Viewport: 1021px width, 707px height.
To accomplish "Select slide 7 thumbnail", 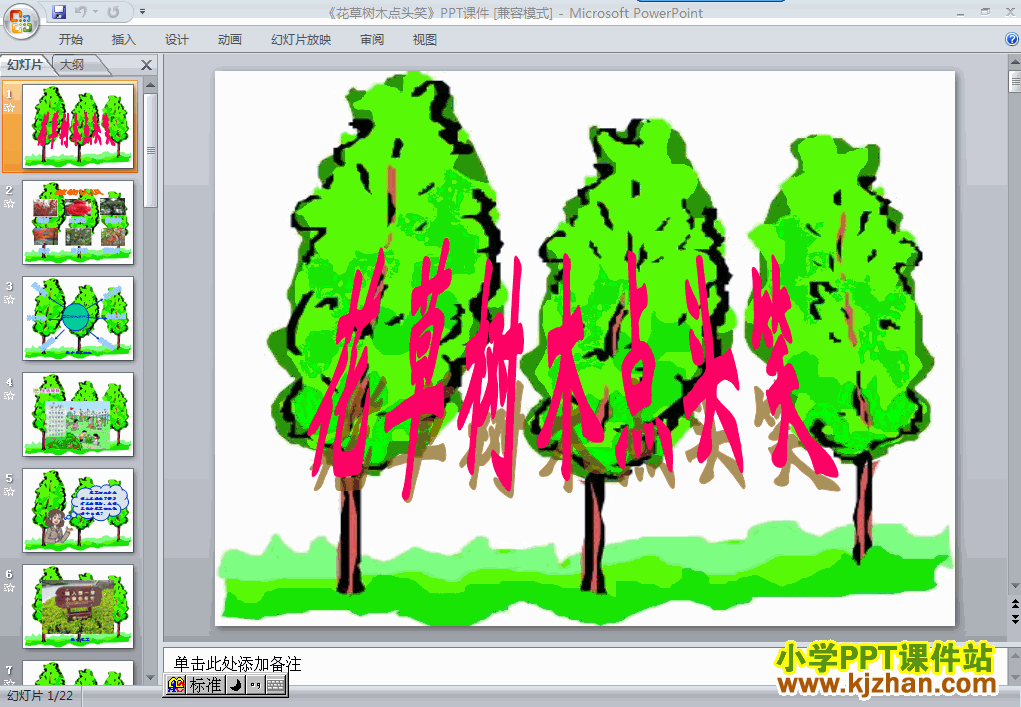I will pyautogui.click(x=78, y=673).
